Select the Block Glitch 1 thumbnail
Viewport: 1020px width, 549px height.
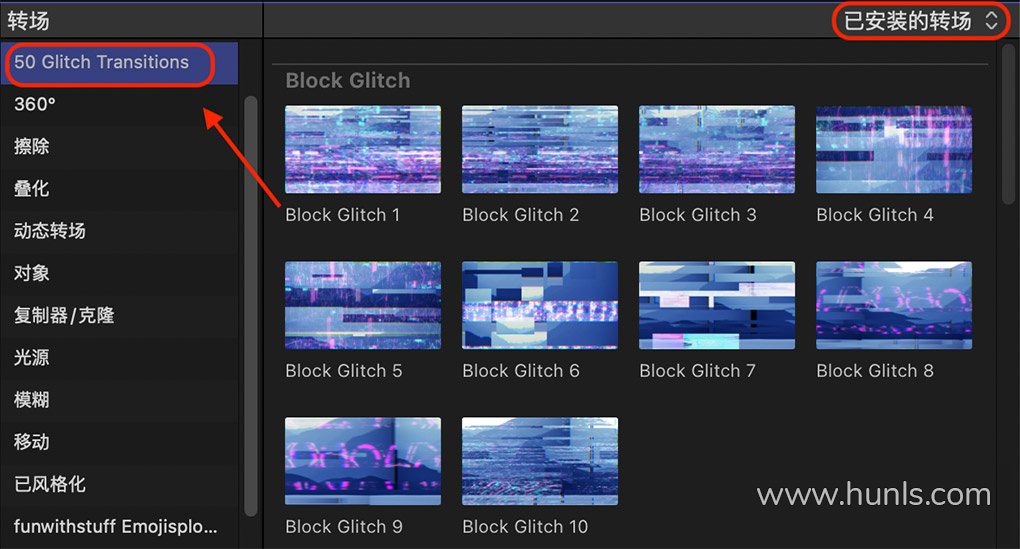[x=363, y=150]
